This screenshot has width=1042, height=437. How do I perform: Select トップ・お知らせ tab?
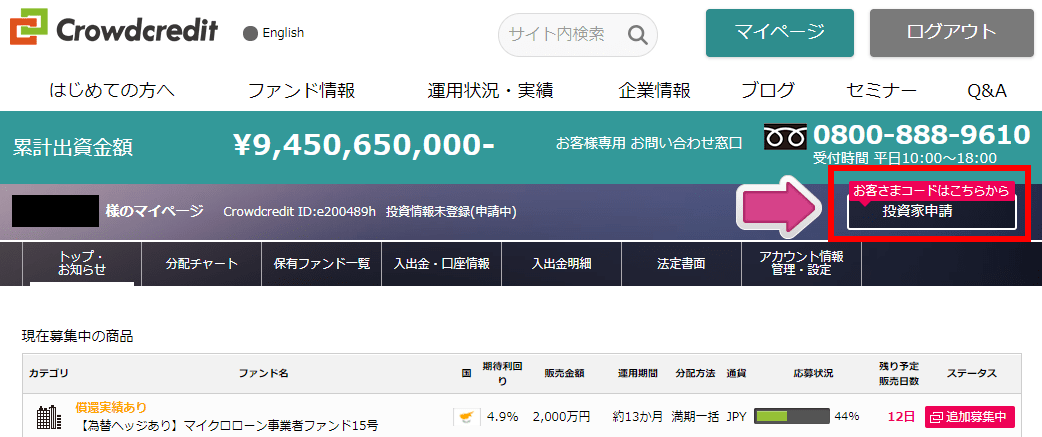tap(82, 264)
